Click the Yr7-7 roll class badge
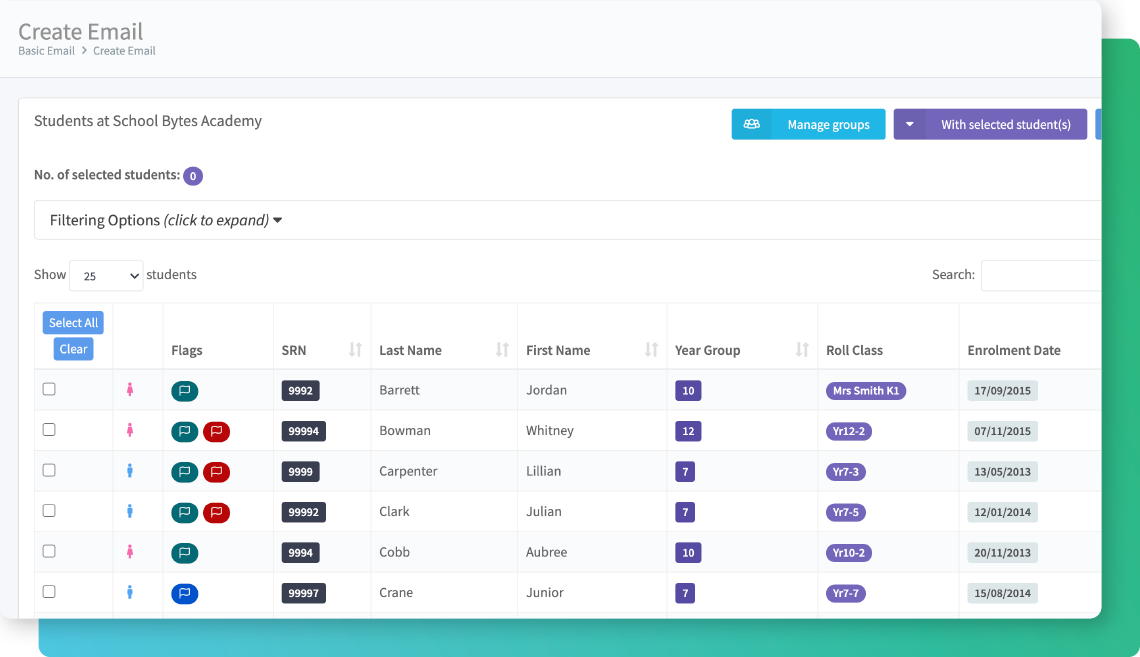Screen dimensions: 1140x657 846,594
